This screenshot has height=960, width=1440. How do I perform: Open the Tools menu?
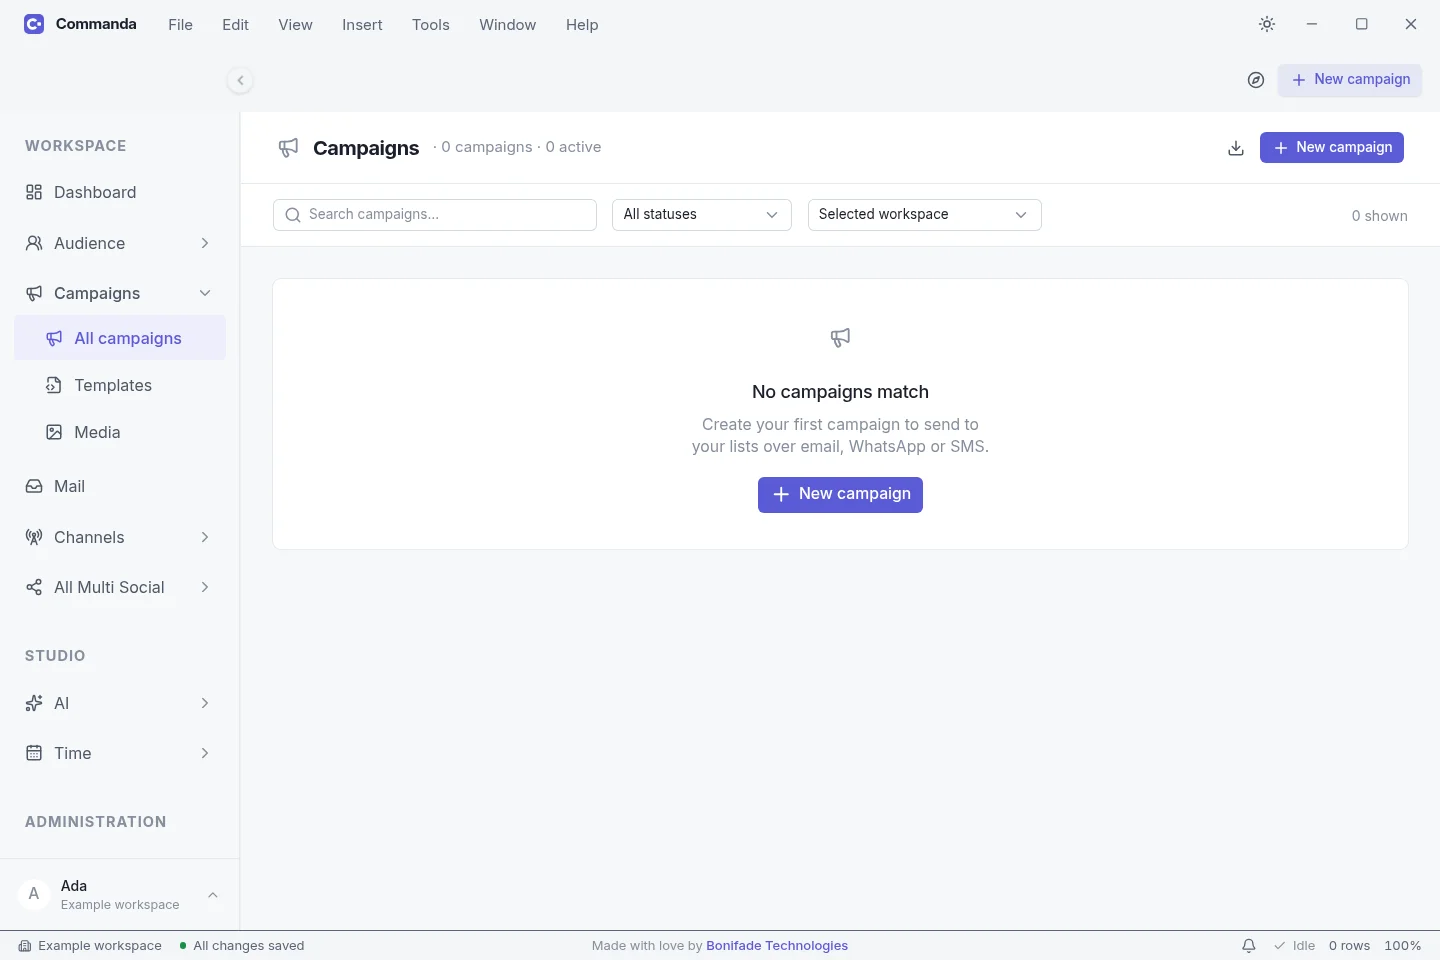point(431,25)
